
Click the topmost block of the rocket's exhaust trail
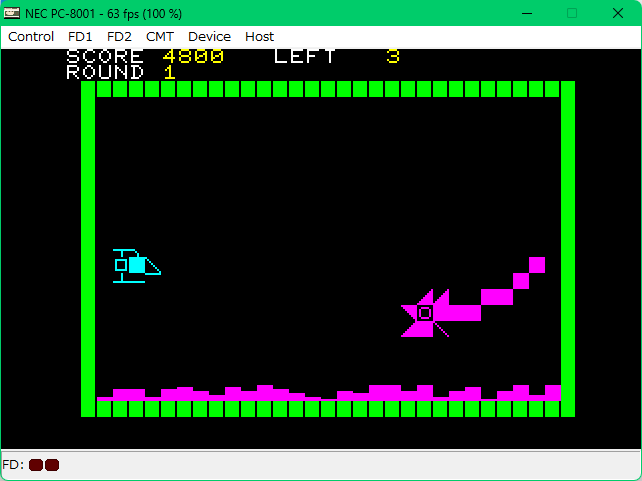point(537,264)
